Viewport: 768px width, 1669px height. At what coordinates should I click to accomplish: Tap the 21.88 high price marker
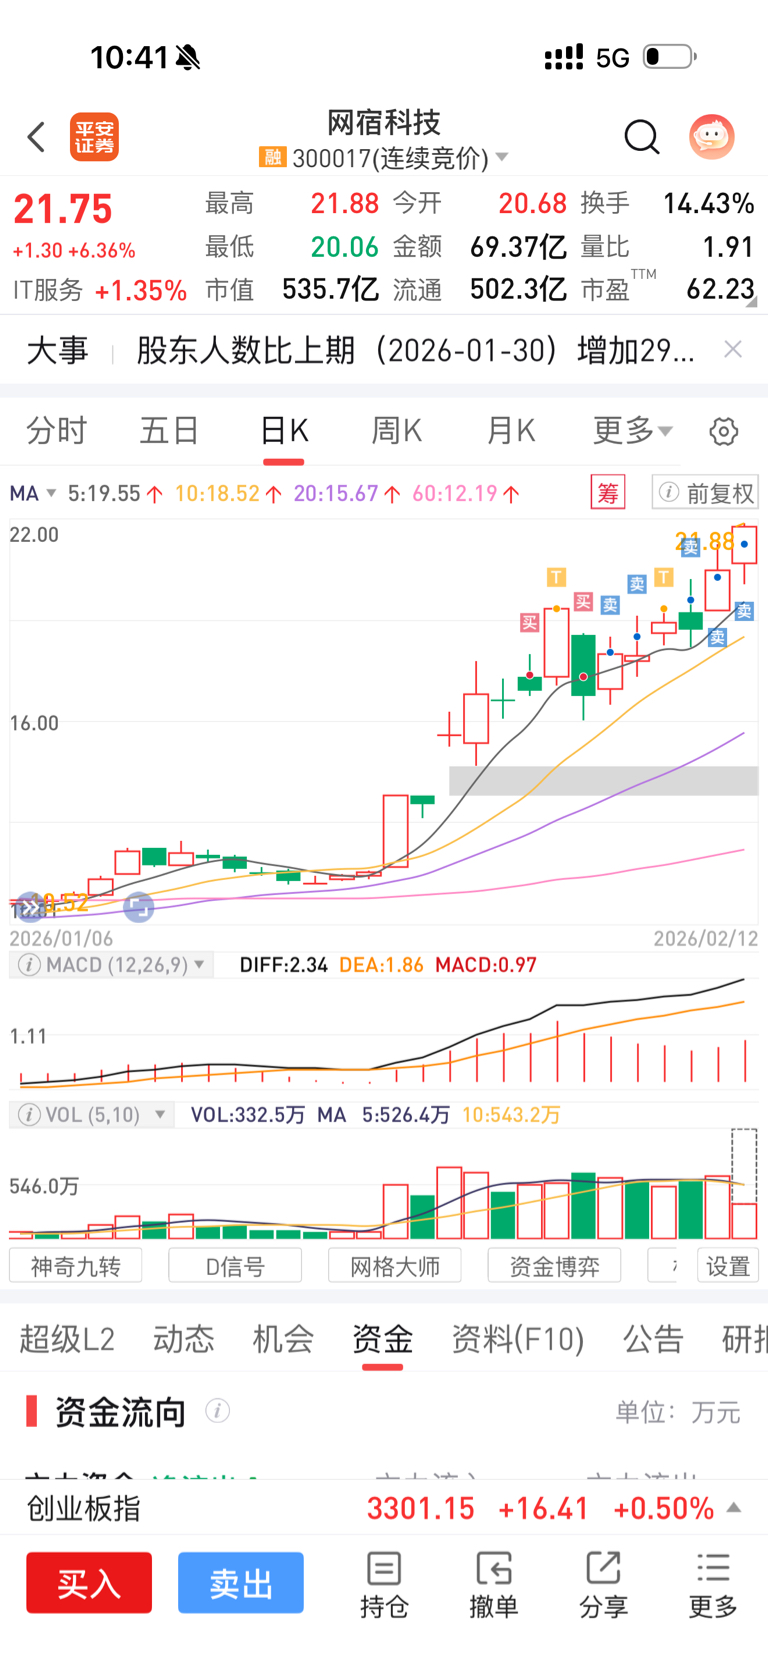tap(705, 543)
